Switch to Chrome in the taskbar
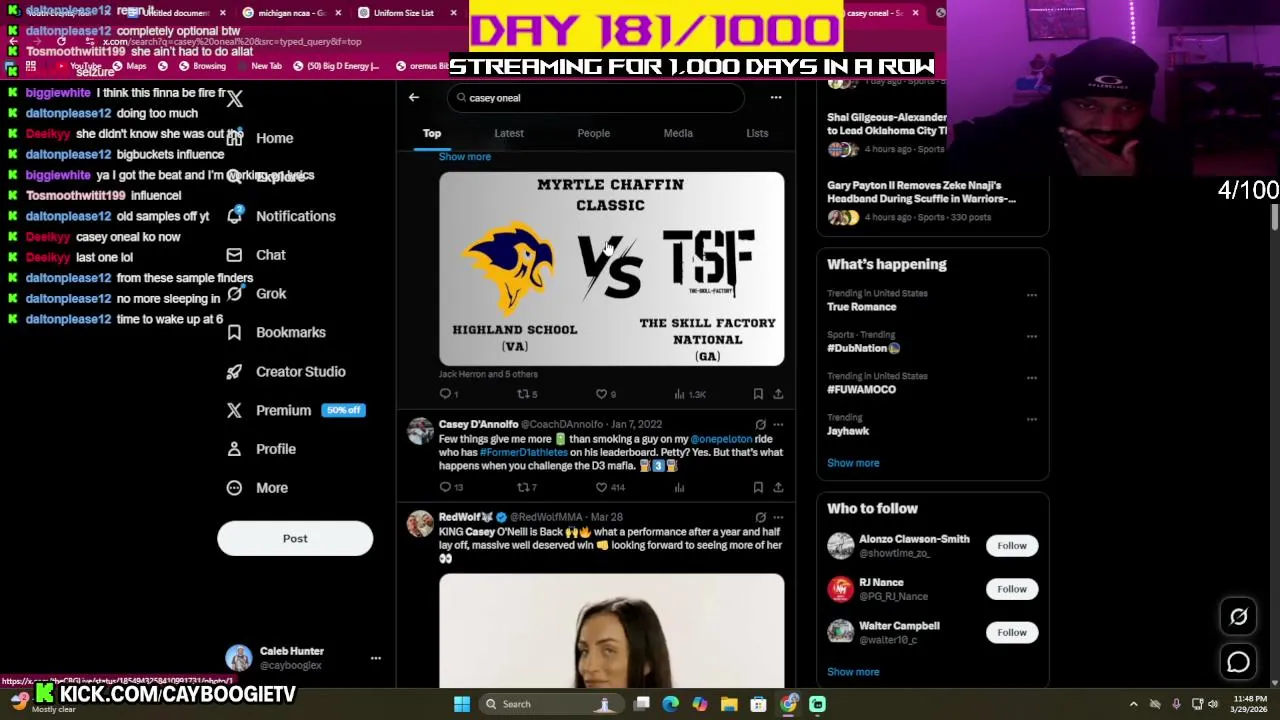1280x720 pixels. pos(788,704)
